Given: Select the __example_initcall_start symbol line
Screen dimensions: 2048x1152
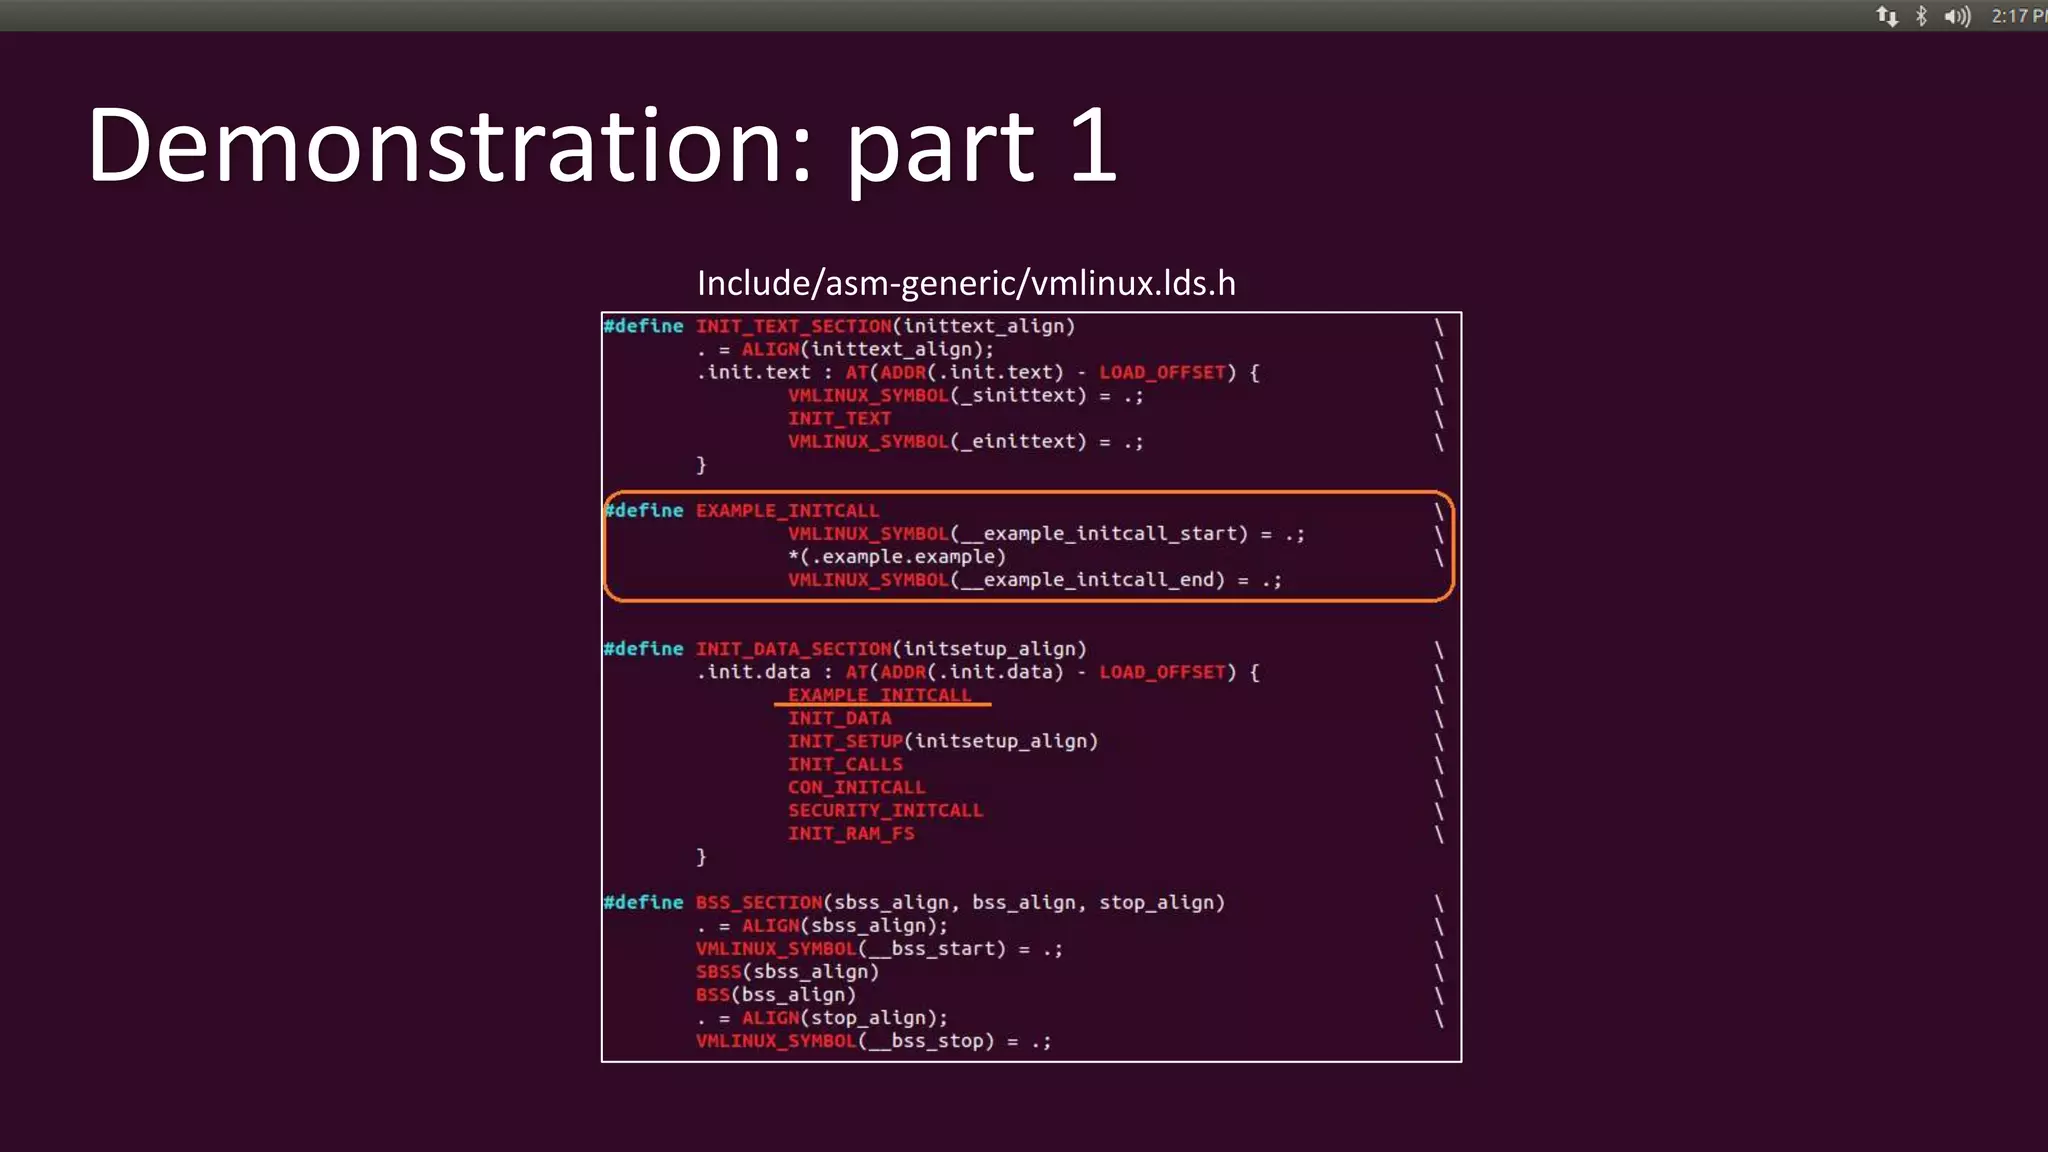Looking at the screenshot, I should (1046, 533).
